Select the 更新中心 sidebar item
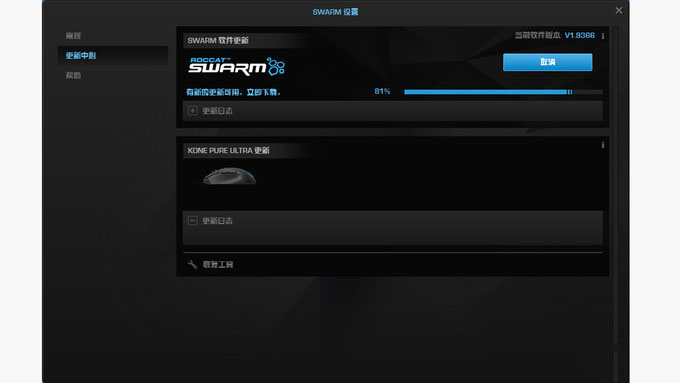 tap(113, 56)
